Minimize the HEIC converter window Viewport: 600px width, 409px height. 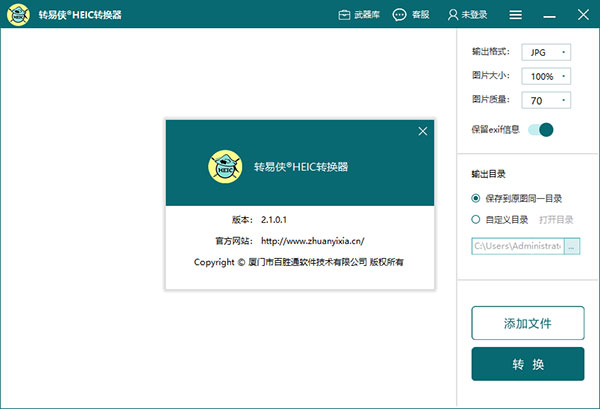549,16
